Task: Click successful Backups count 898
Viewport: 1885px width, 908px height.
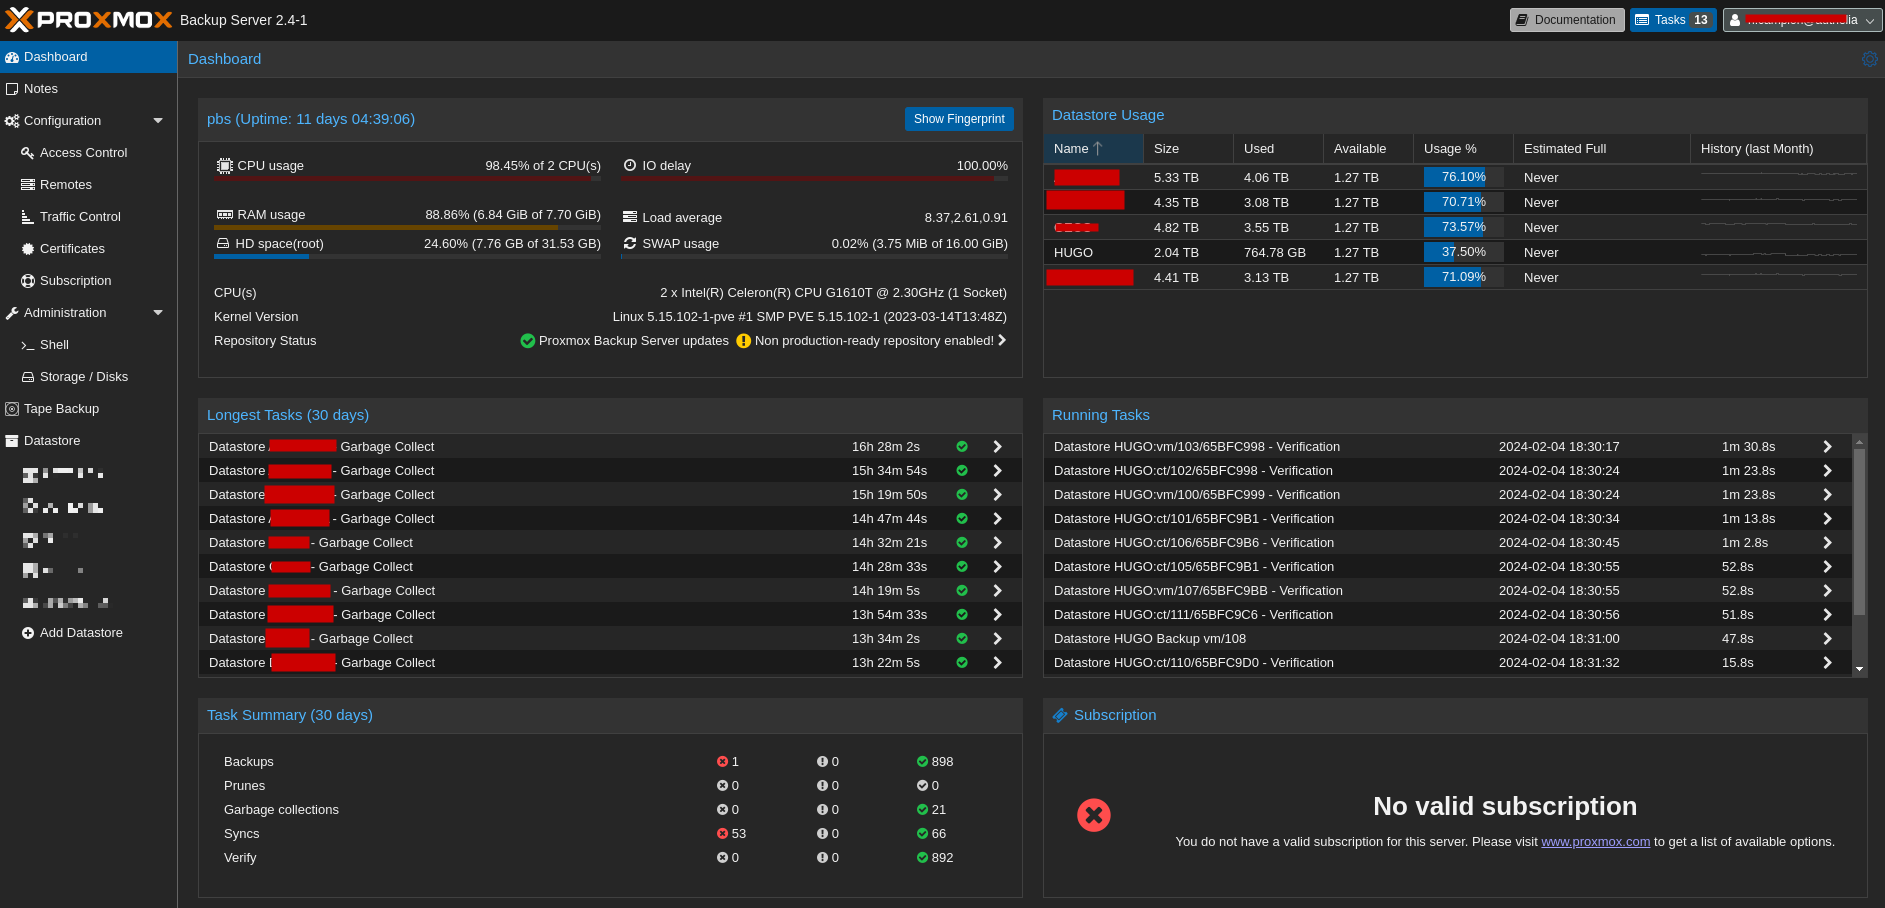Action: (936, 762)
